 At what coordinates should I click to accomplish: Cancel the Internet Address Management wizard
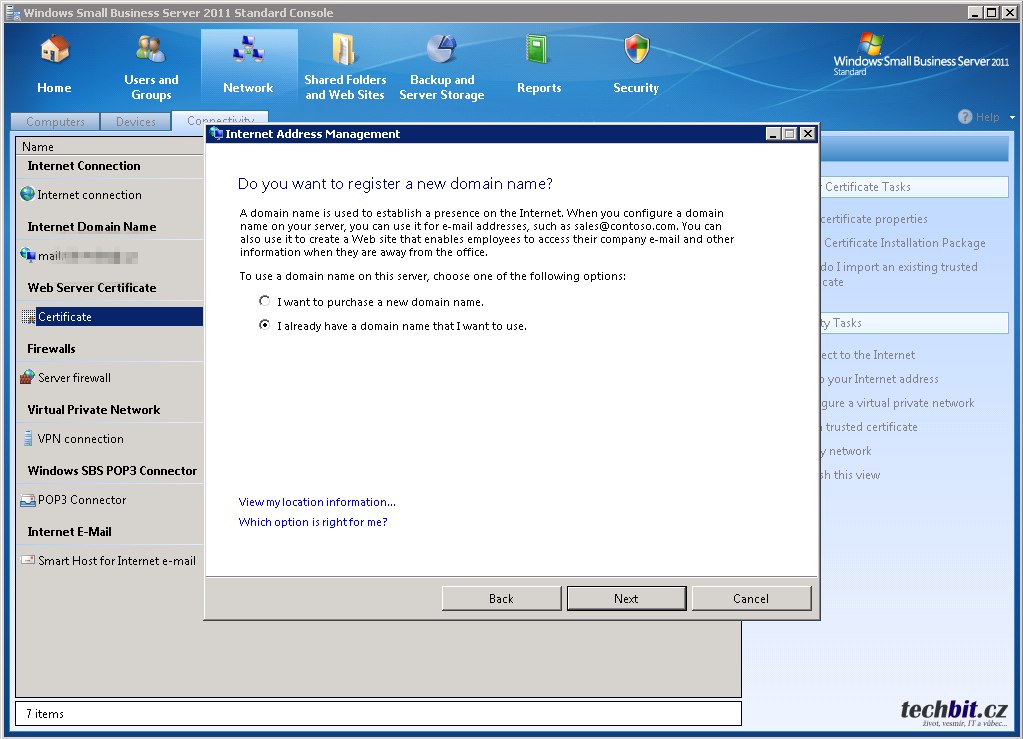(751, 598)
